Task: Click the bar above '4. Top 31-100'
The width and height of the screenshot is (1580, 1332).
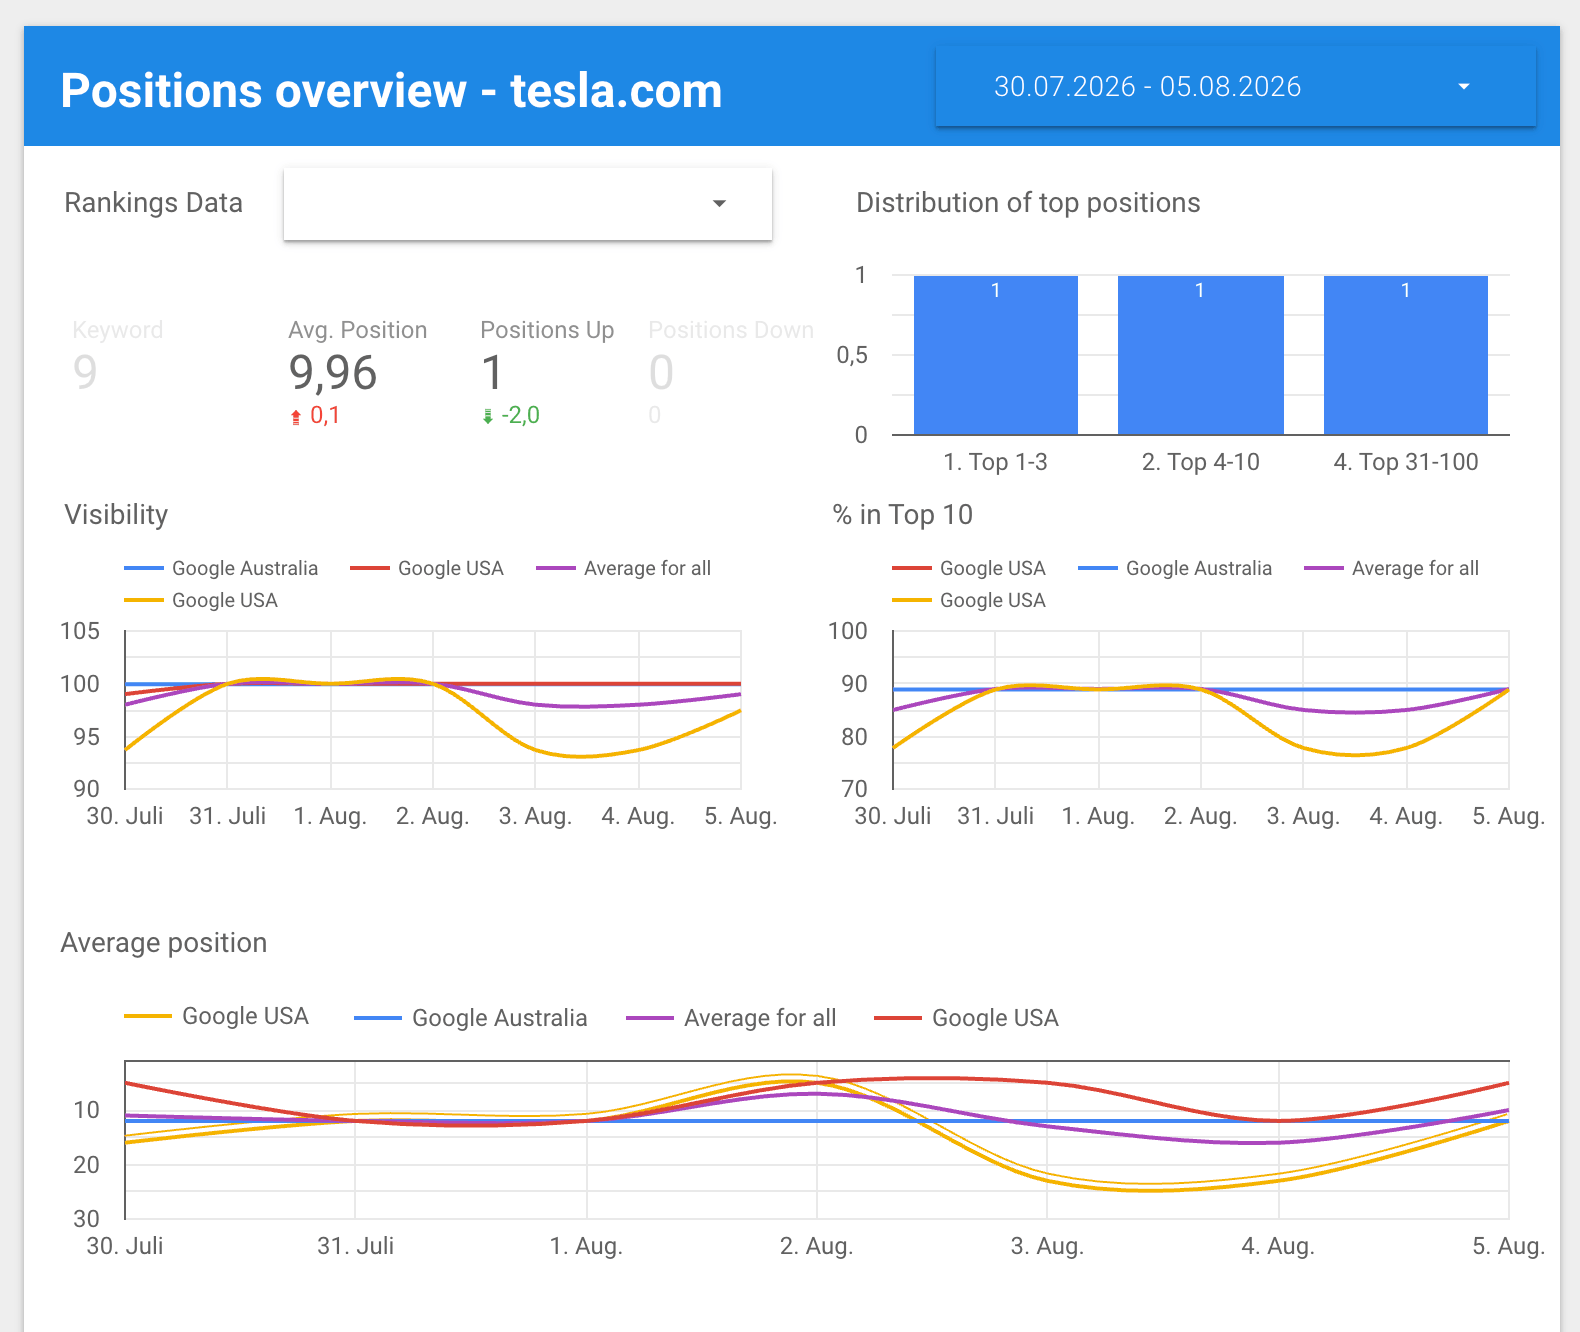Action: 1406,355
